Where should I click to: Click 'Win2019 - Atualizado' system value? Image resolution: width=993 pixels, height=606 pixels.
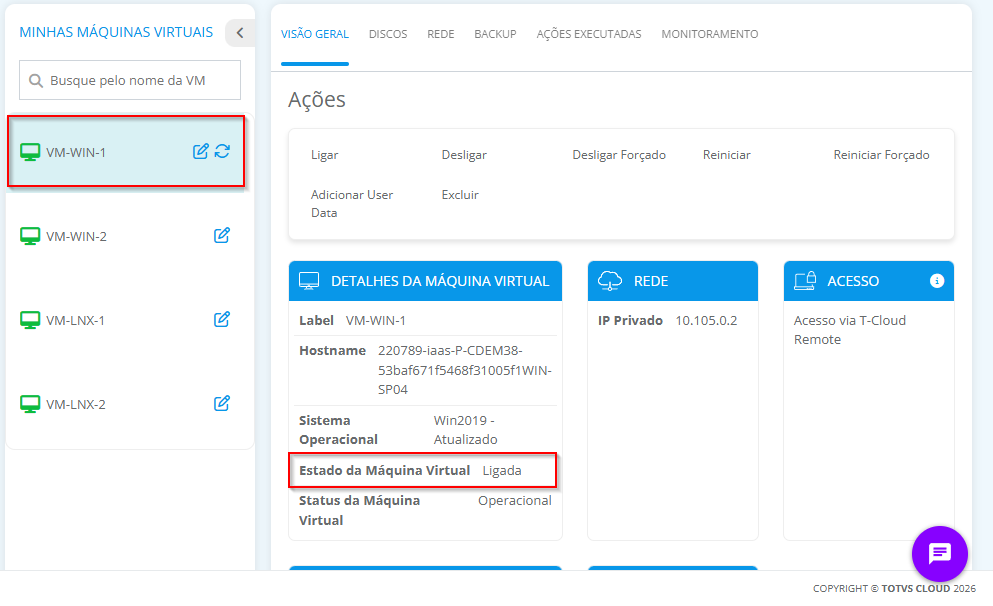[x=465, y=430]
